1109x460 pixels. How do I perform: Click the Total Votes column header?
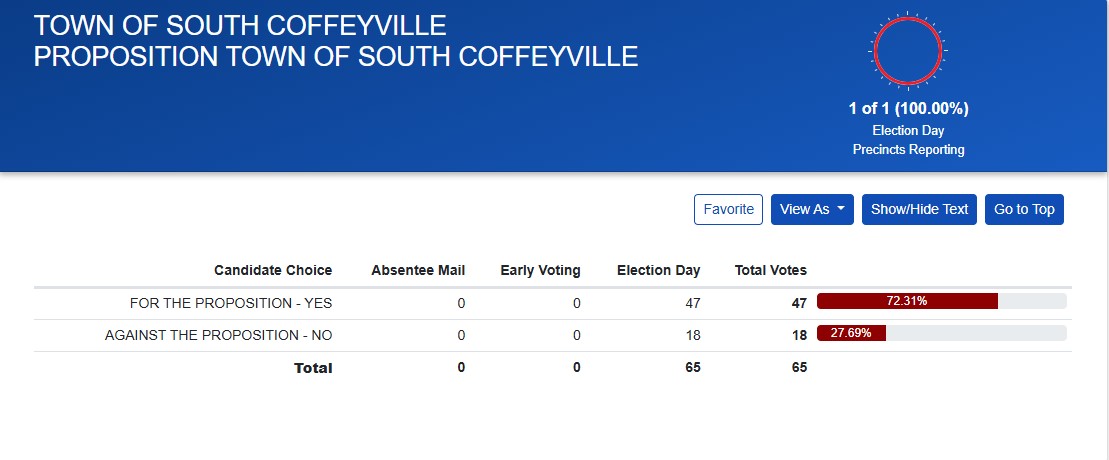(770, 270)
